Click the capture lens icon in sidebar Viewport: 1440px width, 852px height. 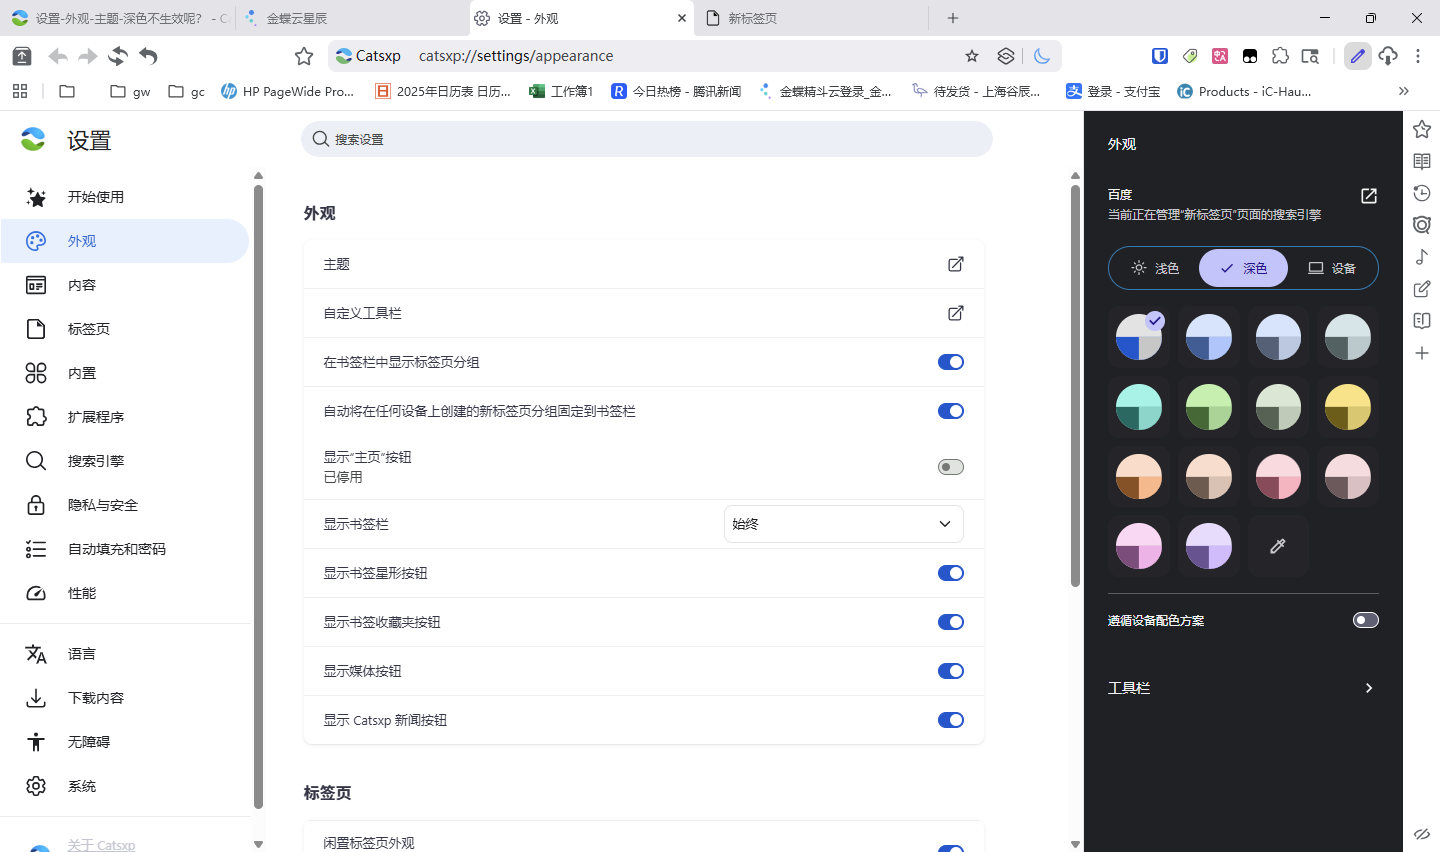pos(1422,225)
